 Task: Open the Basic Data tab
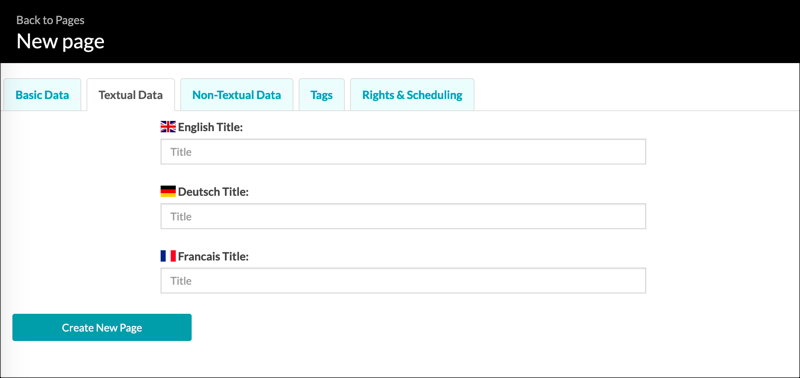42,94
